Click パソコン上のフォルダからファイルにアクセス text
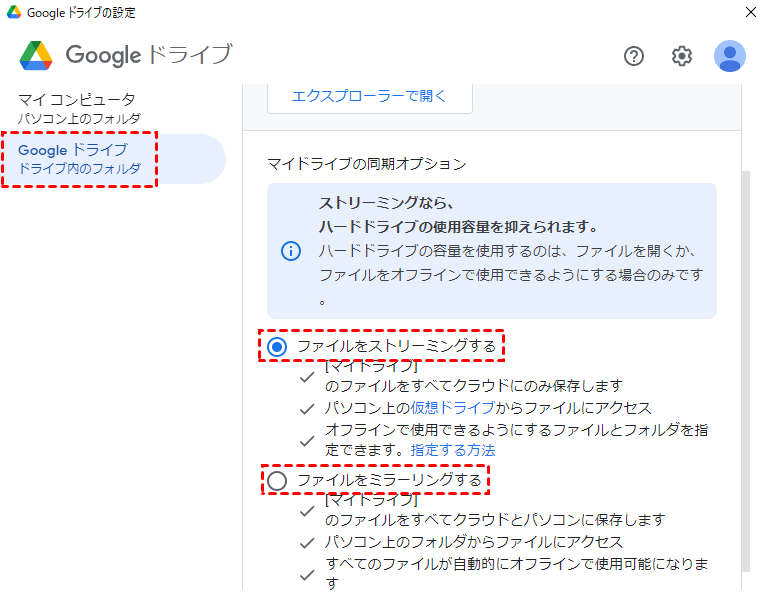 (474, 542)
